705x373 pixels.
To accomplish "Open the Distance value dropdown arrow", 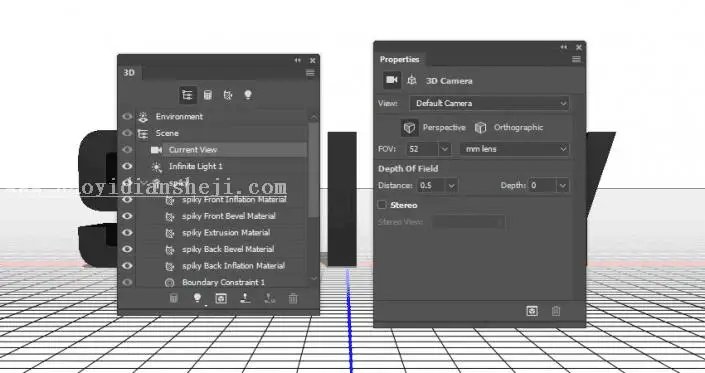I will coord(451,186).
